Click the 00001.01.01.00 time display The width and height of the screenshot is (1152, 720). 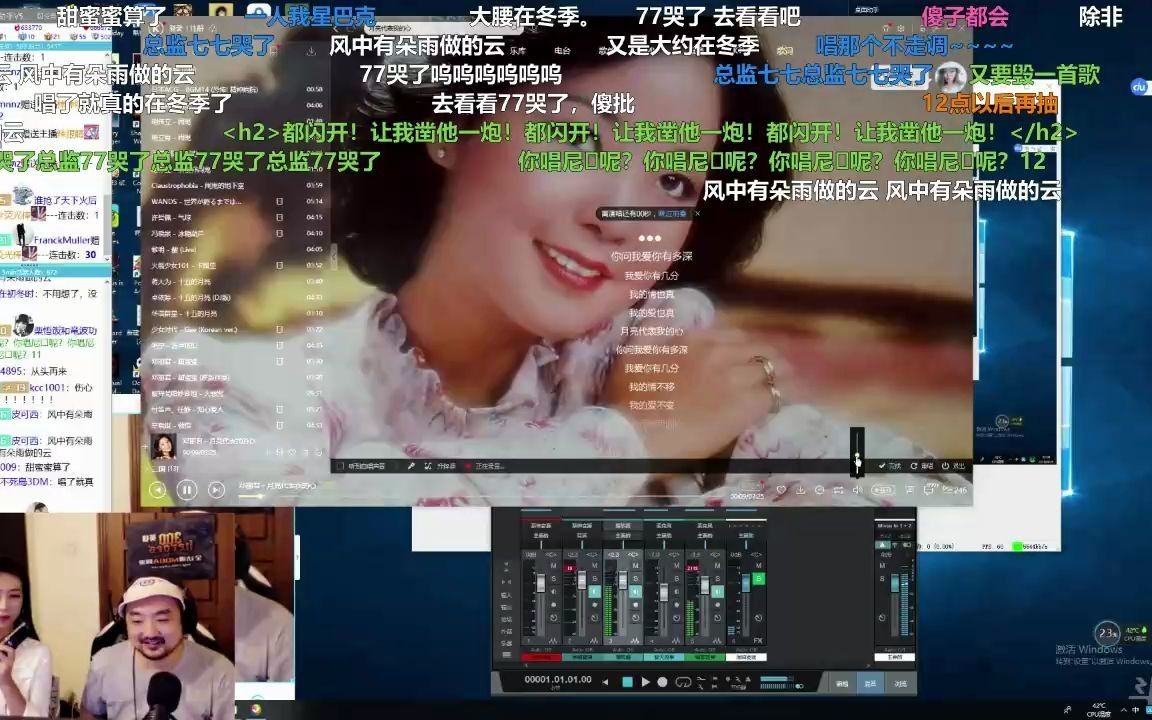click(x=558, y=680)
